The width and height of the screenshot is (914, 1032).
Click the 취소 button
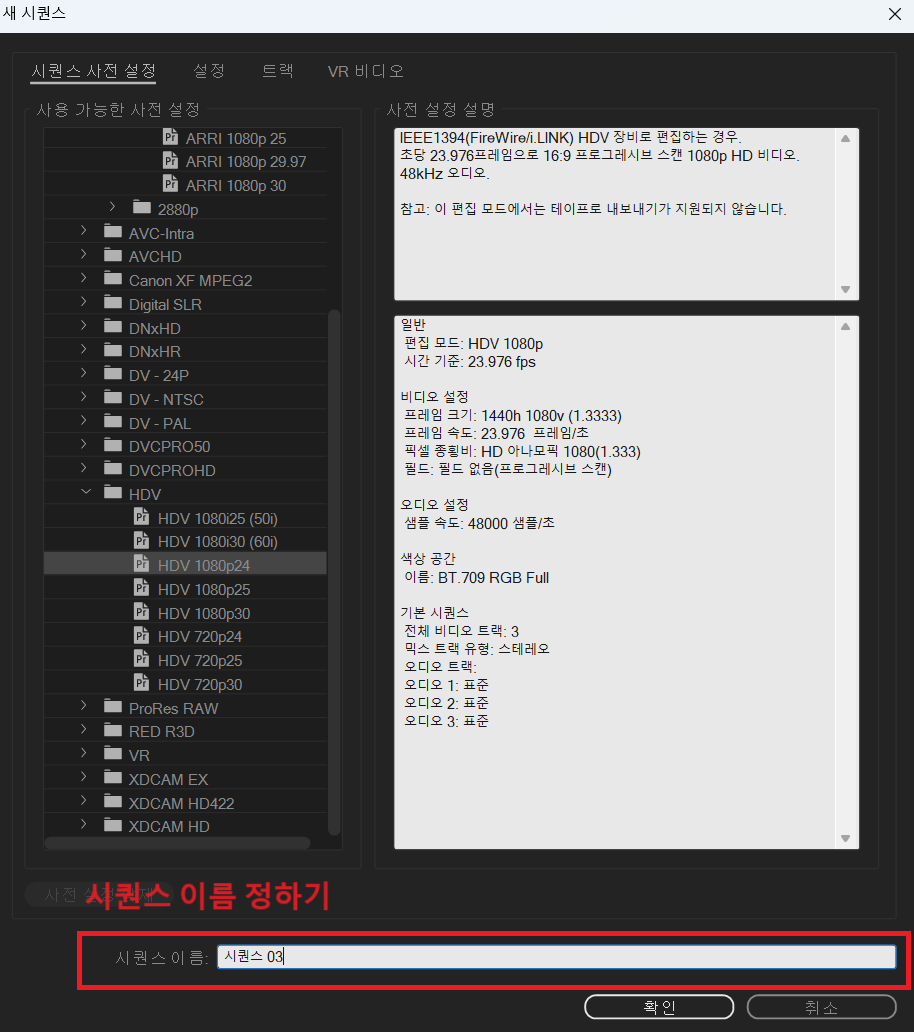821,1007
